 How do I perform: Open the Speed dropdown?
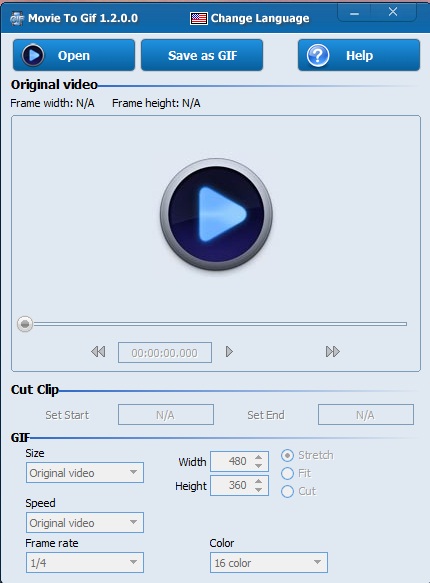tap(85, 522)
